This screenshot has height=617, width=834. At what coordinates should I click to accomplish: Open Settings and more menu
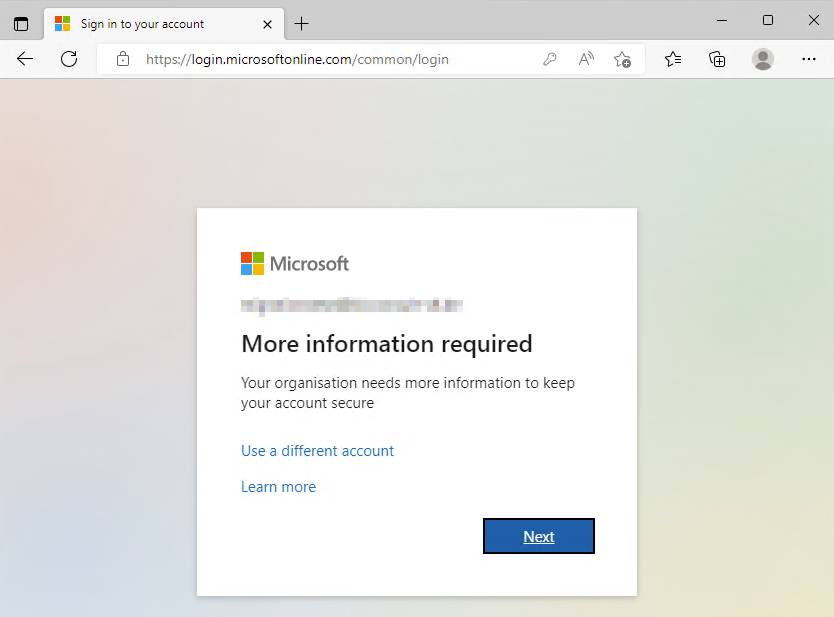(808, 59)
